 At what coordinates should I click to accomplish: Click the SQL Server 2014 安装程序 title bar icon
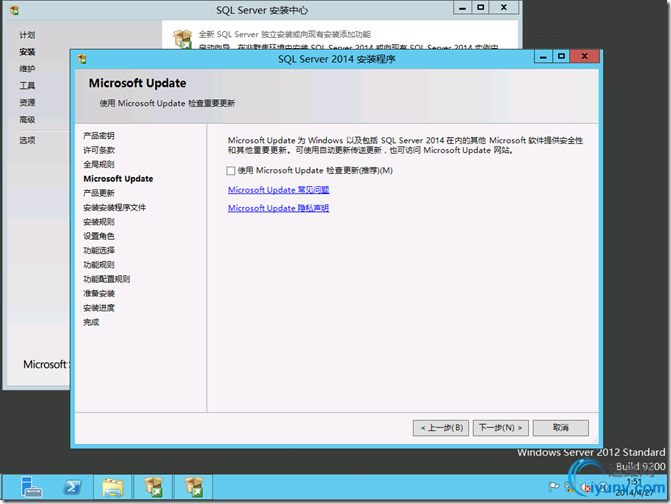(x=82, y=59)
